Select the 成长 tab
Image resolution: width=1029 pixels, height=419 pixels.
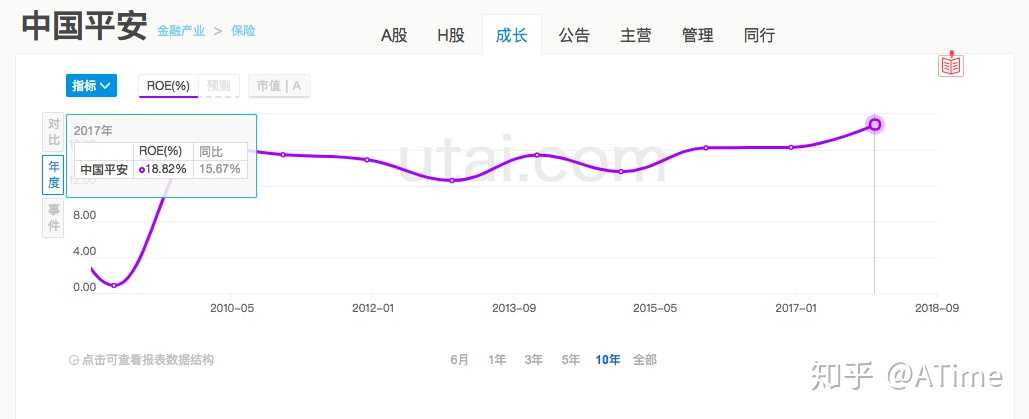[511, 35]
